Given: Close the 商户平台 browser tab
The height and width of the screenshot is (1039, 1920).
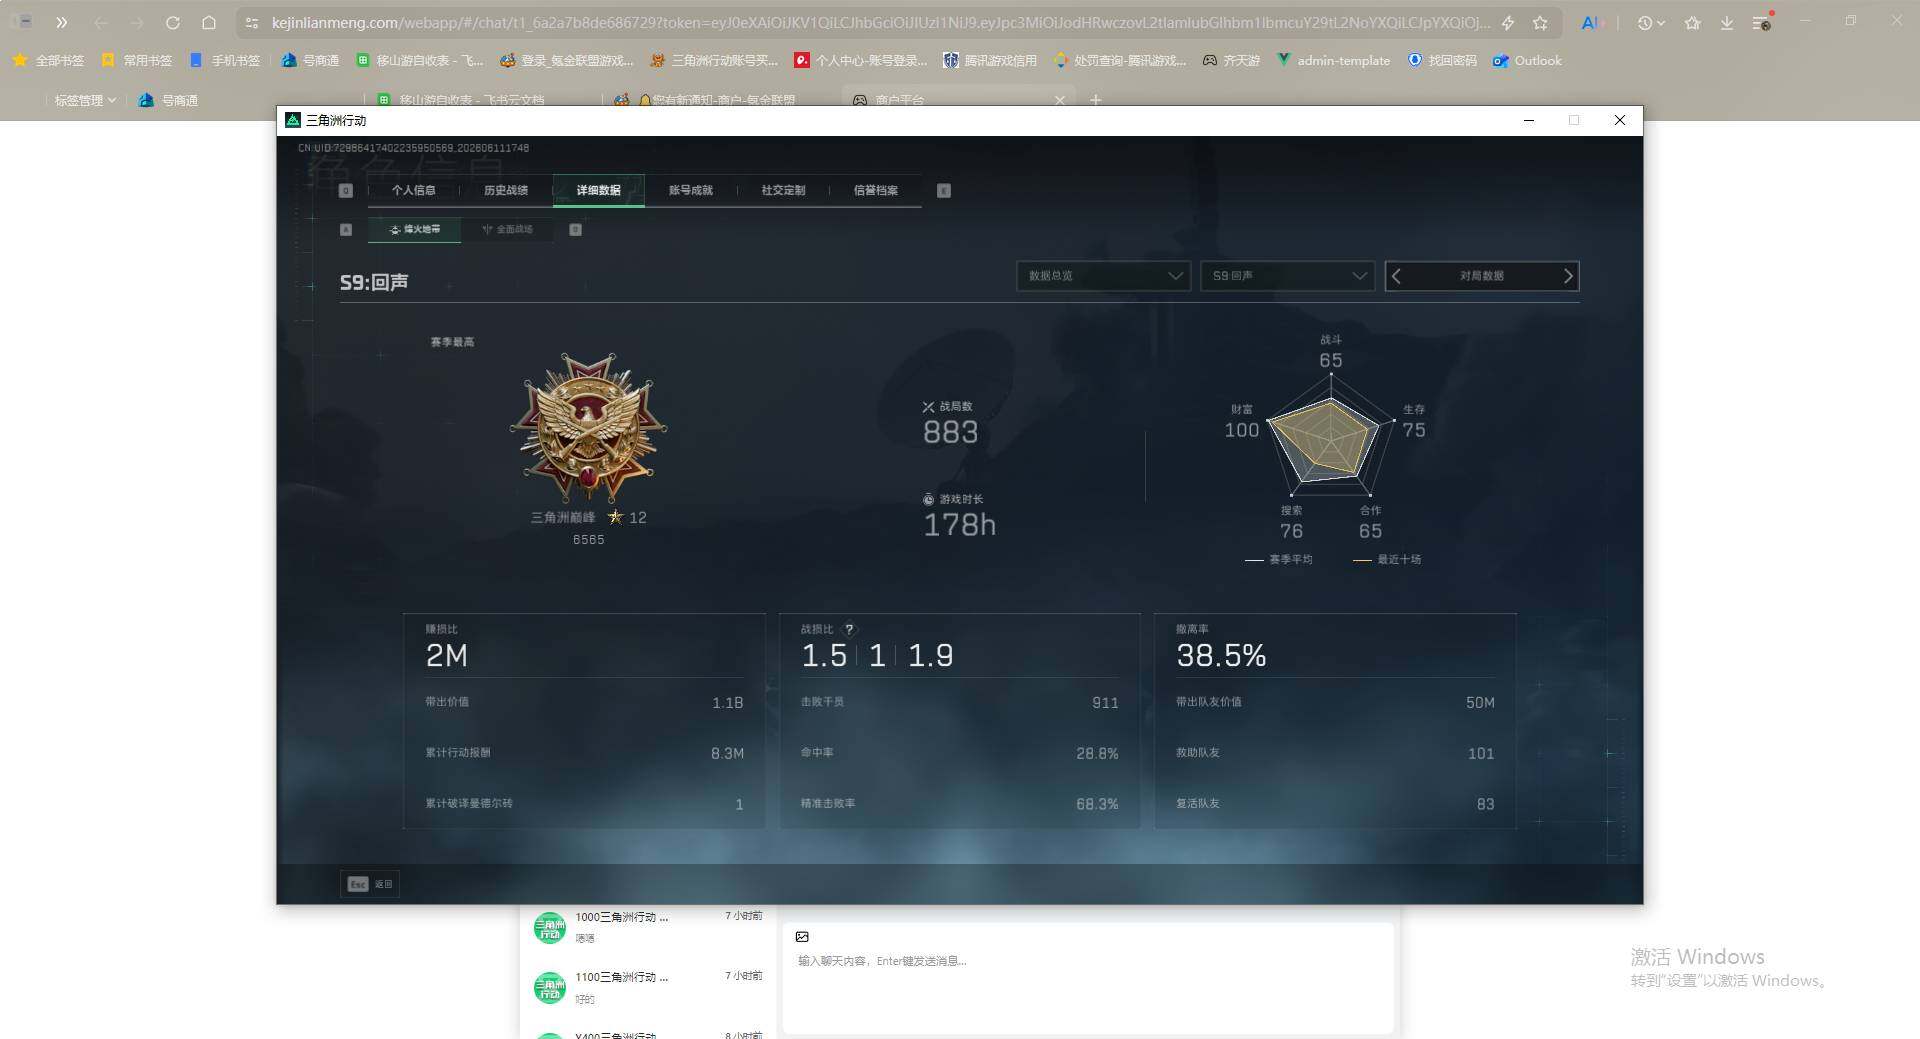Looking at the screenshot, I should (1060, 100).
